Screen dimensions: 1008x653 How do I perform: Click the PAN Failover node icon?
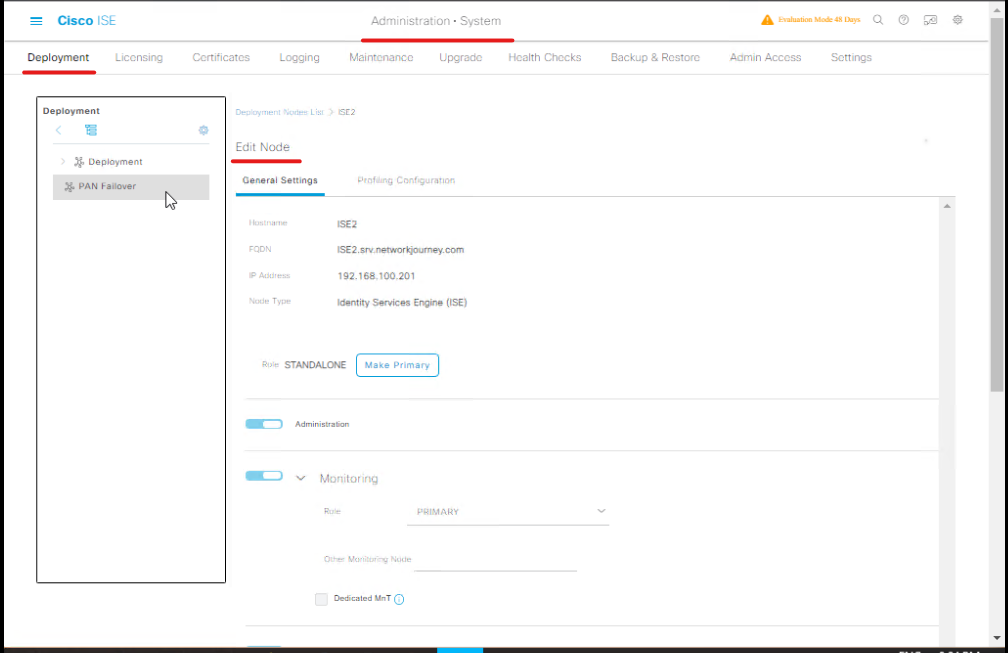69,186
